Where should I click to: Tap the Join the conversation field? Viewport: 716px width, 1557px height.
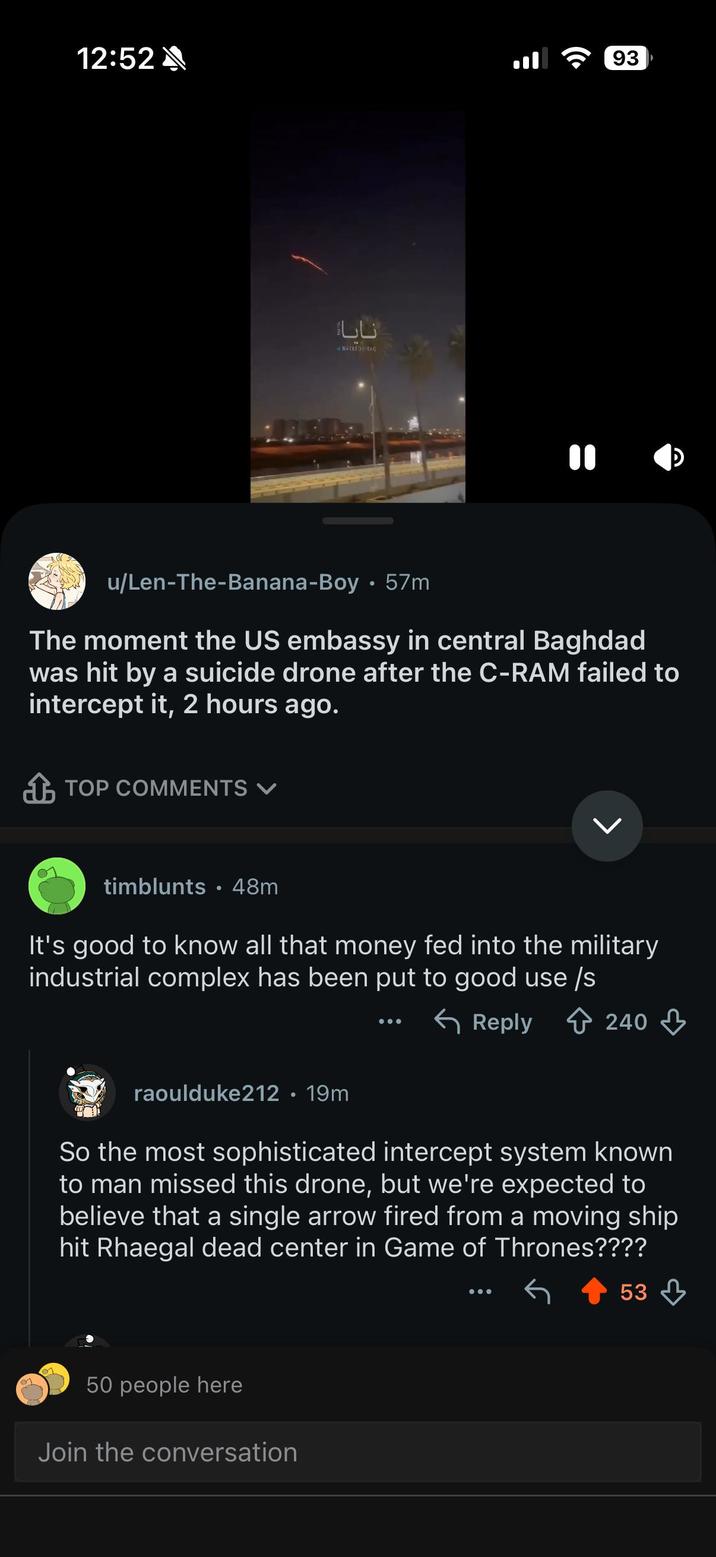coord(358,1451)
